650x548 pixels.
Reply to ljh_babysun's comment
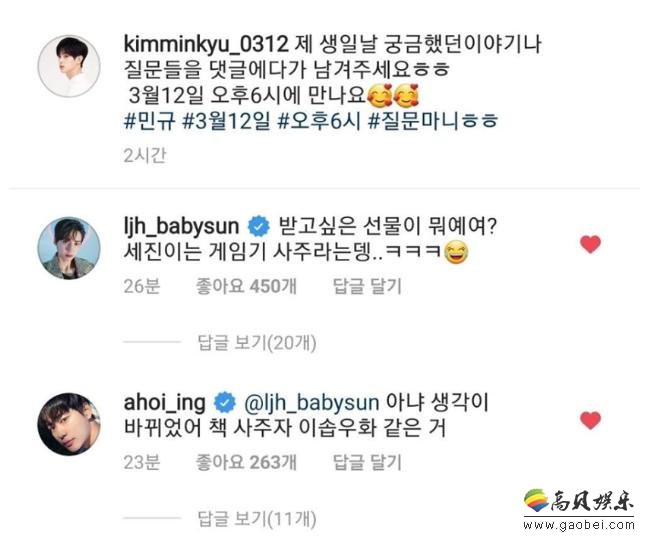pyautogui.click(x=367, y=286)
